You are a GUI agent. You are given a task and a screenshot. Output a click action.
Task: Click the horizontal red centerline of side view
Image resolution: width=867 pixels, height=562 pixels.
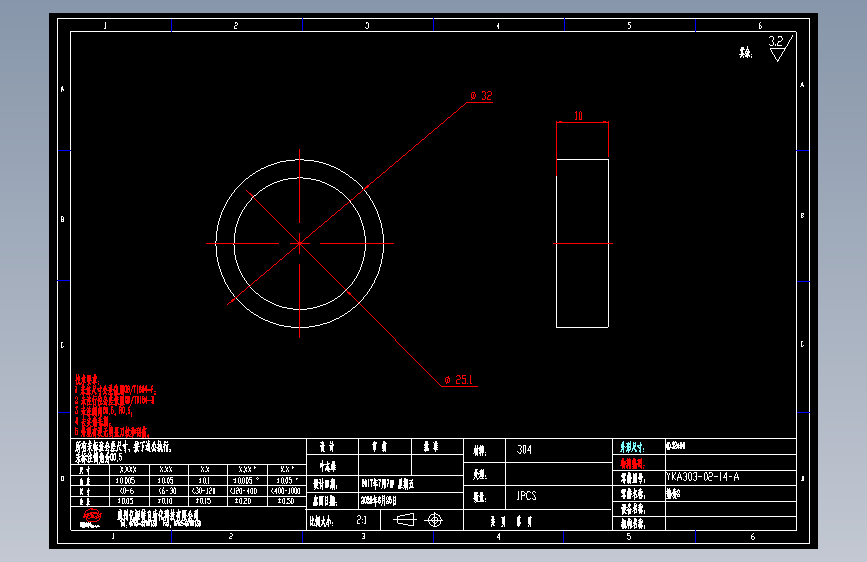[583, 243]
